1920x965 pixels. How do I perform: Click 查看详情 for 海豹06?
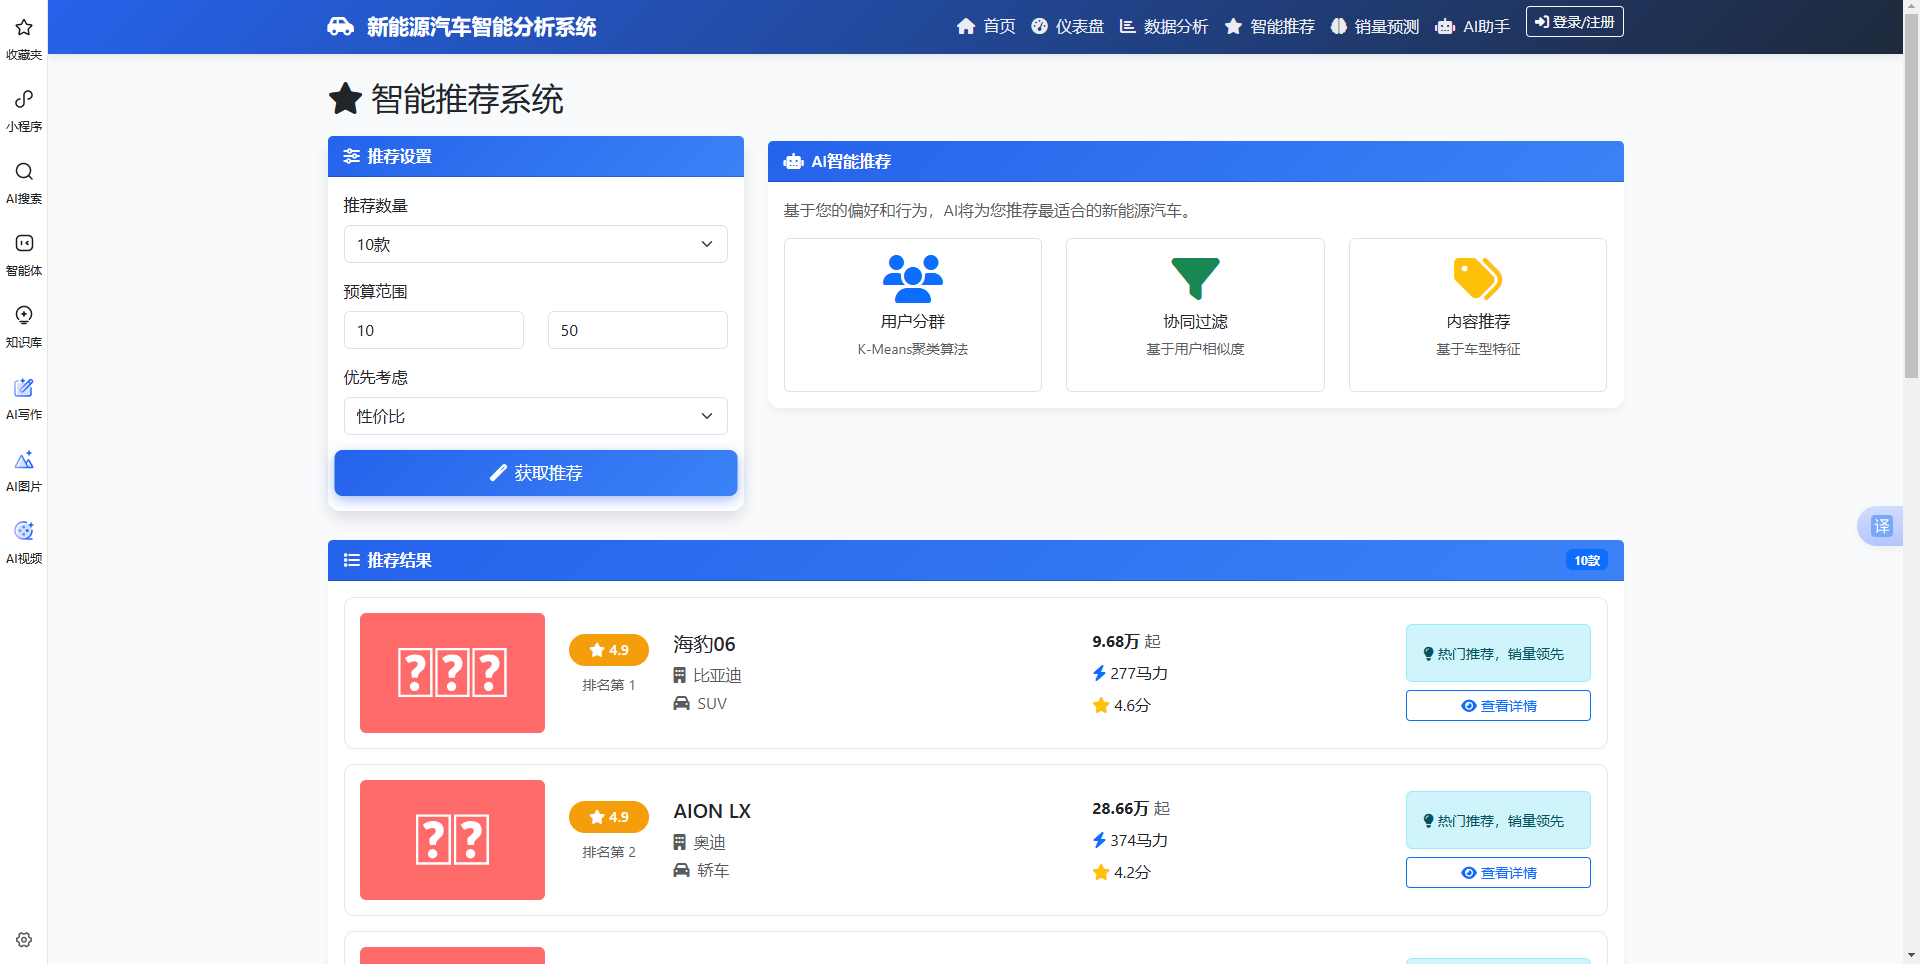tap(1498, 706)
